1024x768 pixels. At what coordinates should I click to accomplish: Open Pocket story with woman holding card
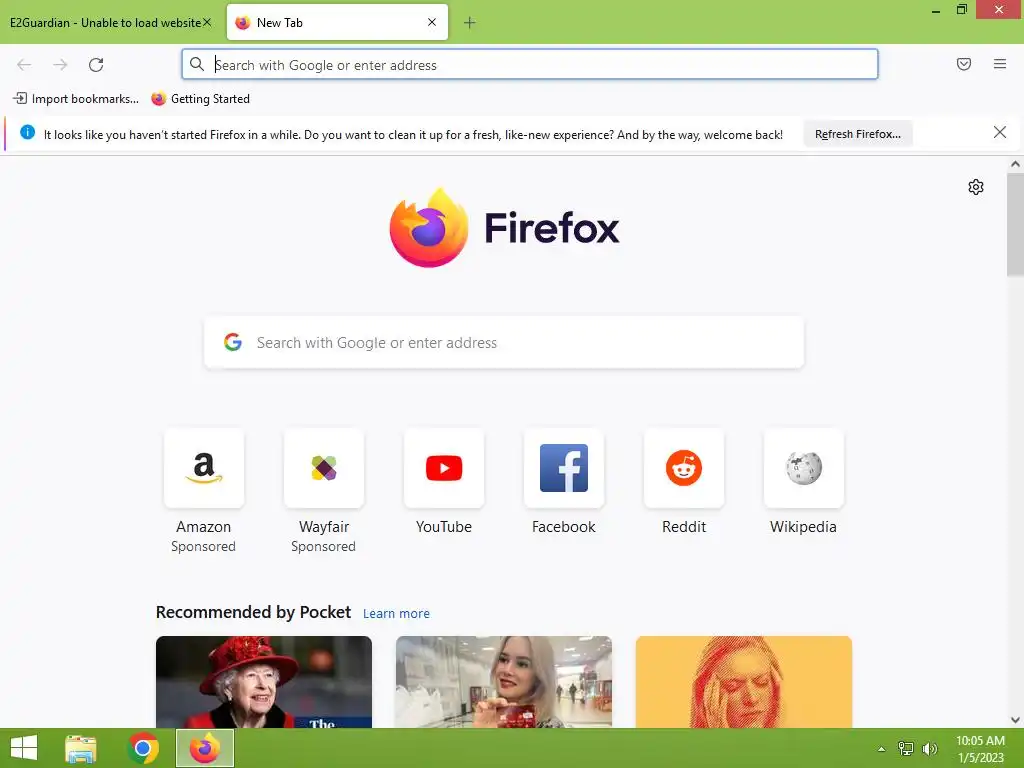(x=504, y=682)
